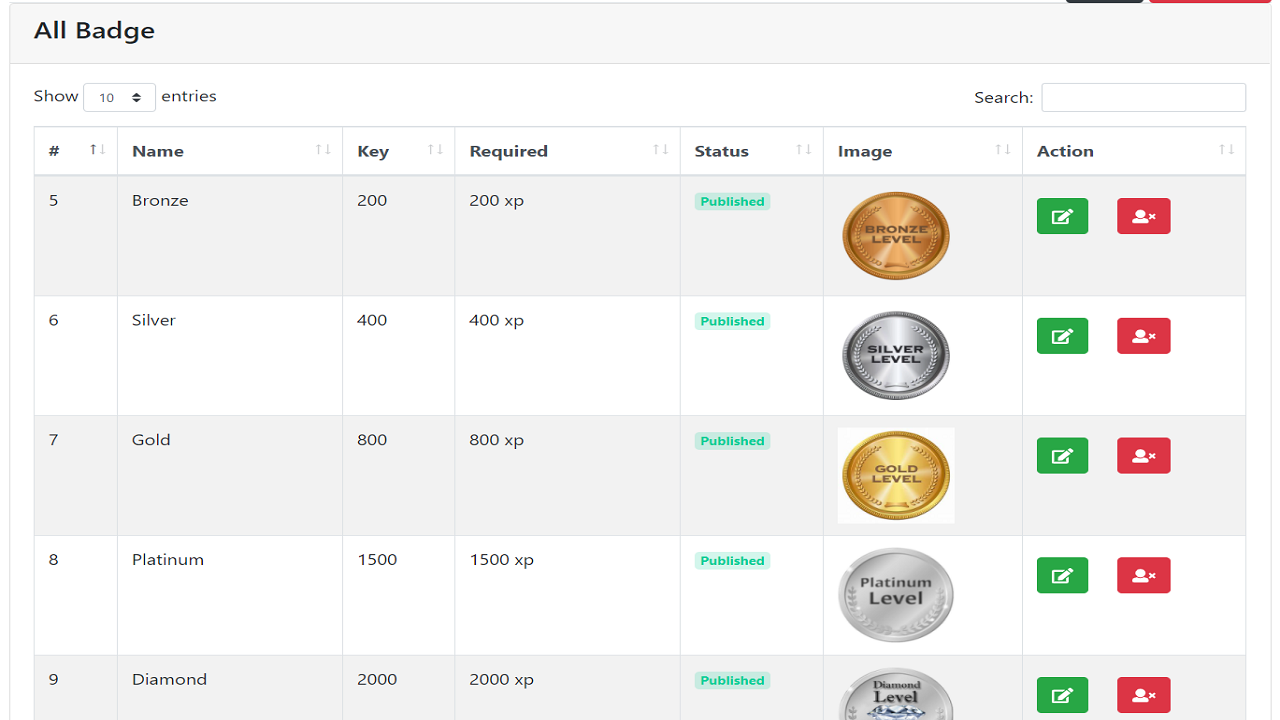Delete the Platinum badge

(1143, 576)
